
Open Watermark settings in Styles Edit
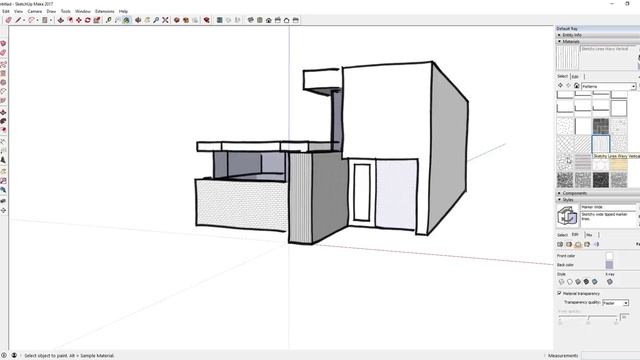[587, 244]
